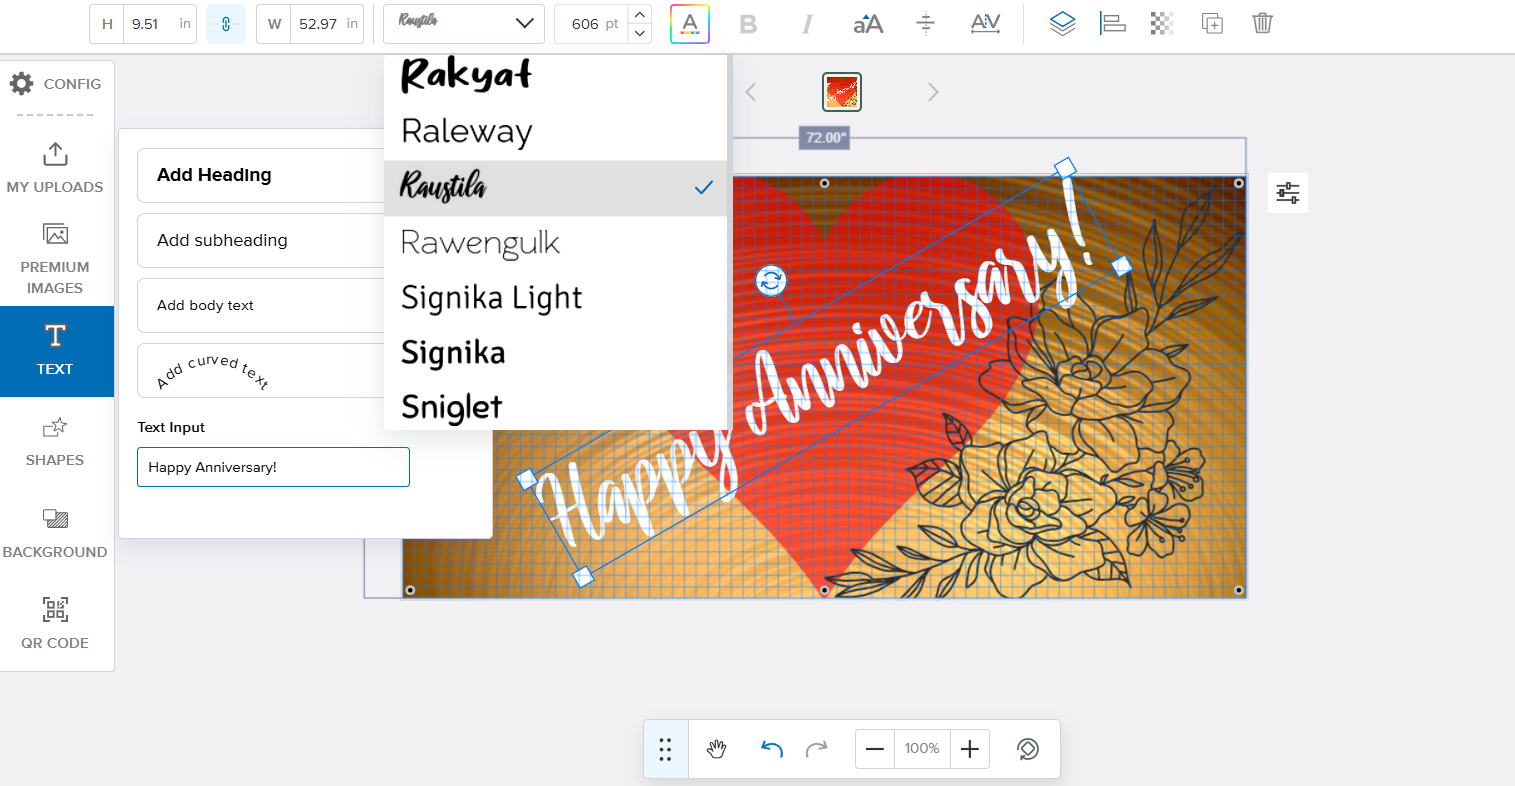Image resolution: width=1515 pixels, height=786 pixels.
Task: Open the line spacing control
Action: (926, 24)
